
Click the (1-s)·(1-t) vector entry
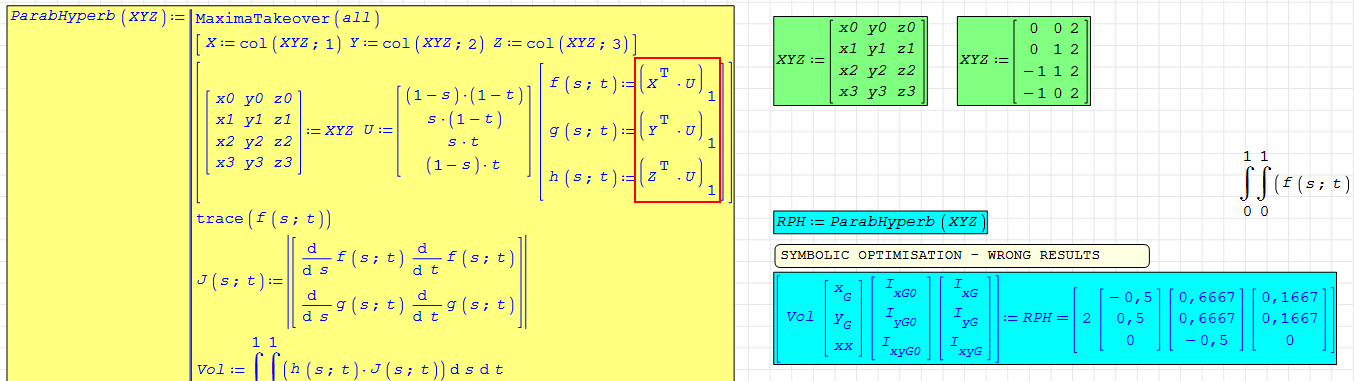(x=465, y=96)
